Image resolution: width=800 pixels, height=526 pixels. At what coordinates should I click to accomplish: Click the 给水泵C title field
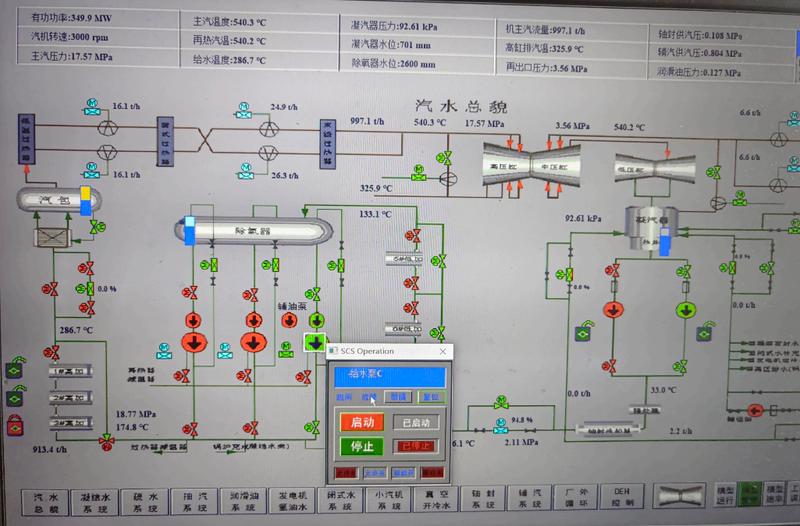click(390, 376)
